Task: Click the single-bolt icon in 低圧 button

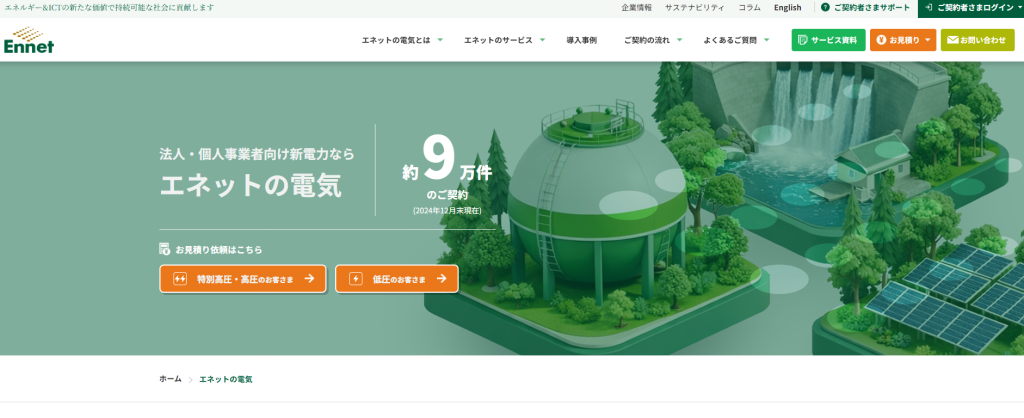Action: [x=355, y=279]
